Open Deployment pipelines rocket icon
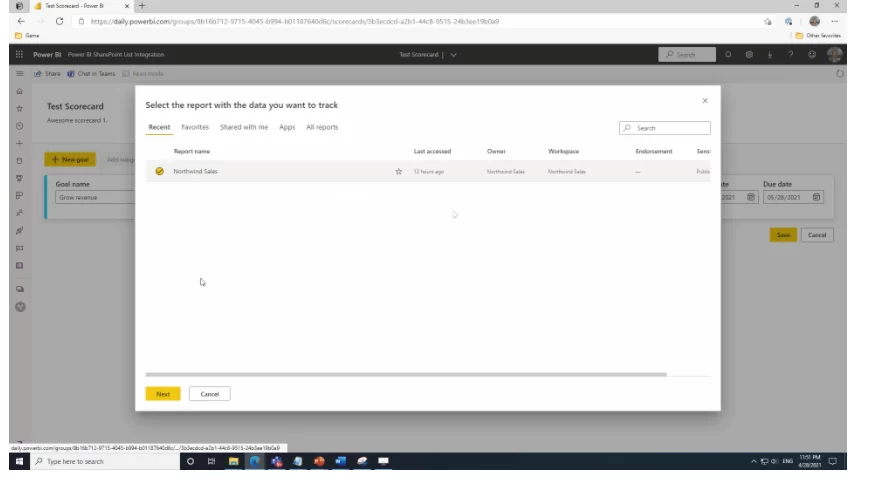 click(20, 231)
